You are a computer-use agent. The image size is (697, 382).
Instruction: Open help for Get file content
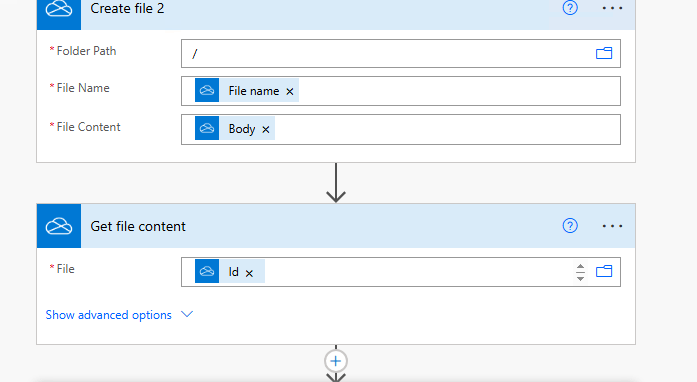[x=570, y=226]
